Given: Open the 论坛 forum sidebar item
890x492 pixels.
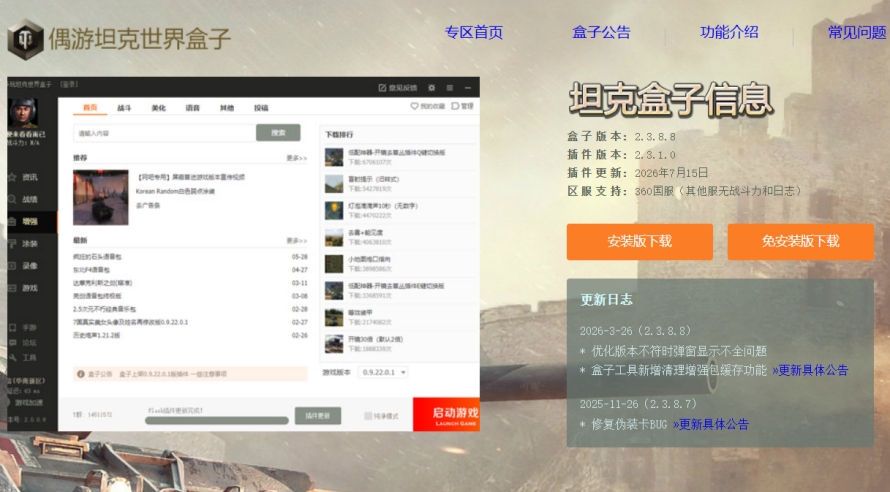Looking at the screenshot, I should coord(24,342).
